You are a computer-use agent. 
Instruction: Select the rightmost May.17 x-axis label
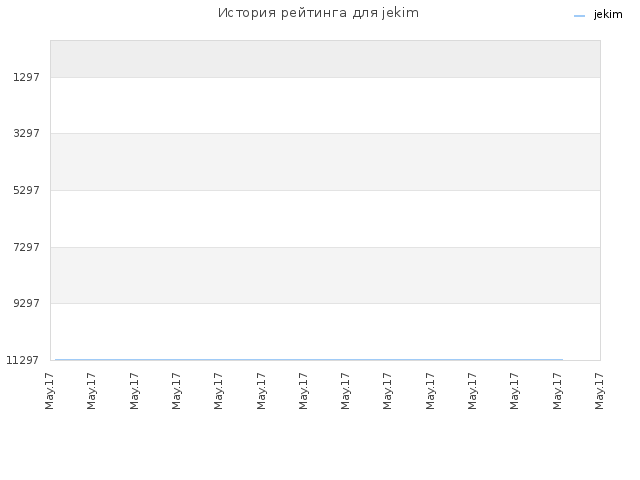tap(599, 391)
